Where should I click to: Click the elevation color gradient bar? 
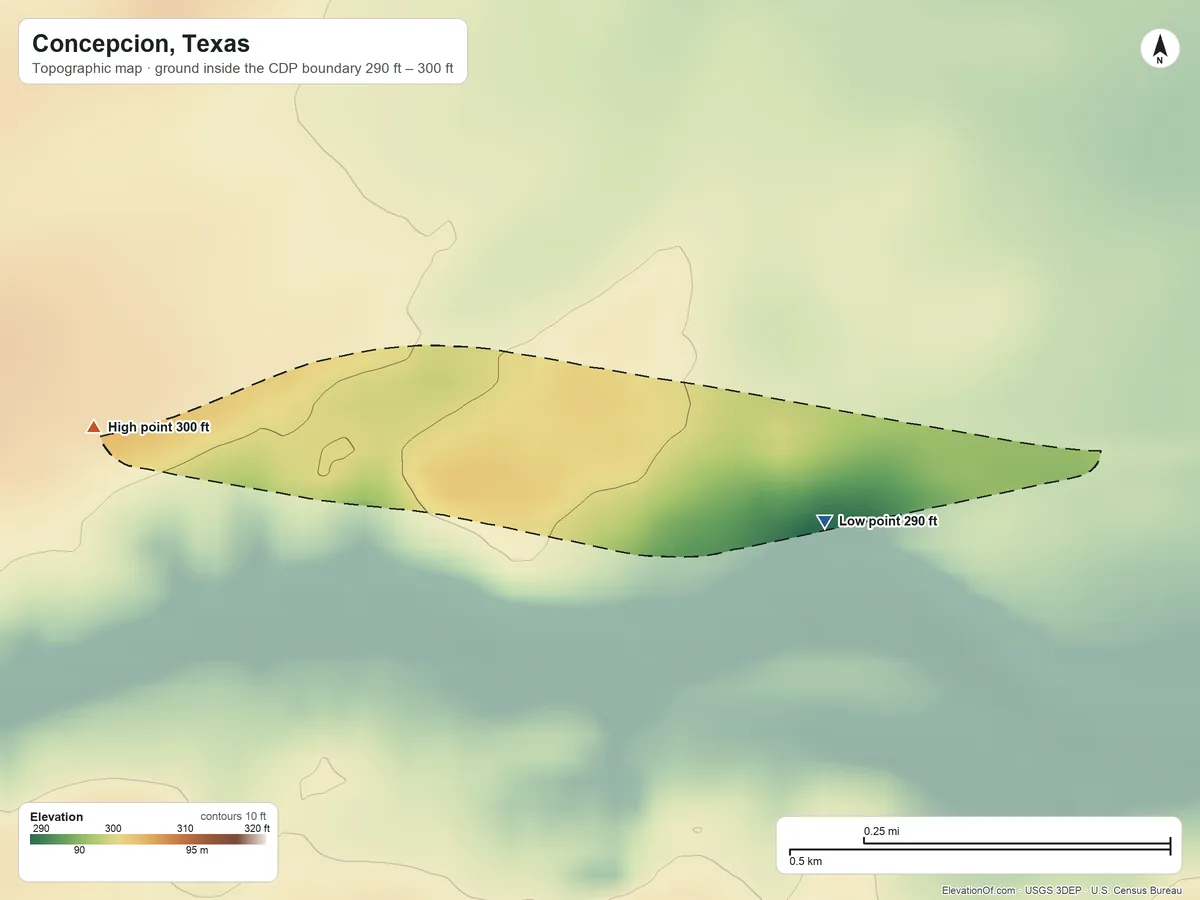[x=148, y=840]
